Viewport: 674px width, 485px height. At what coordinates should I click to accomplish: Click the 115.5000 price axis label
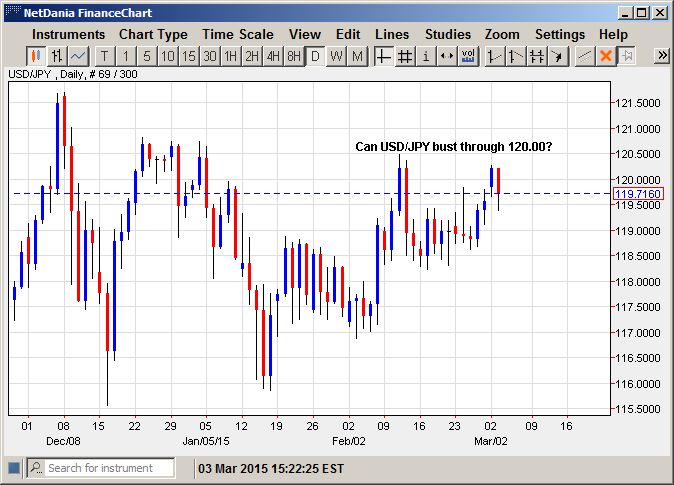(637, 409)
